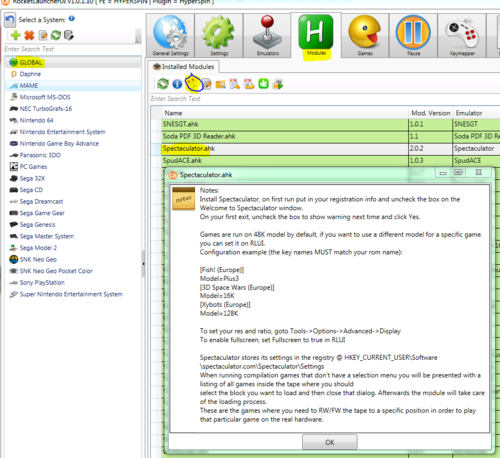Click the circled module notes icon
The width and height of the screenshot is (500, 458).
(x=193, y=84)
